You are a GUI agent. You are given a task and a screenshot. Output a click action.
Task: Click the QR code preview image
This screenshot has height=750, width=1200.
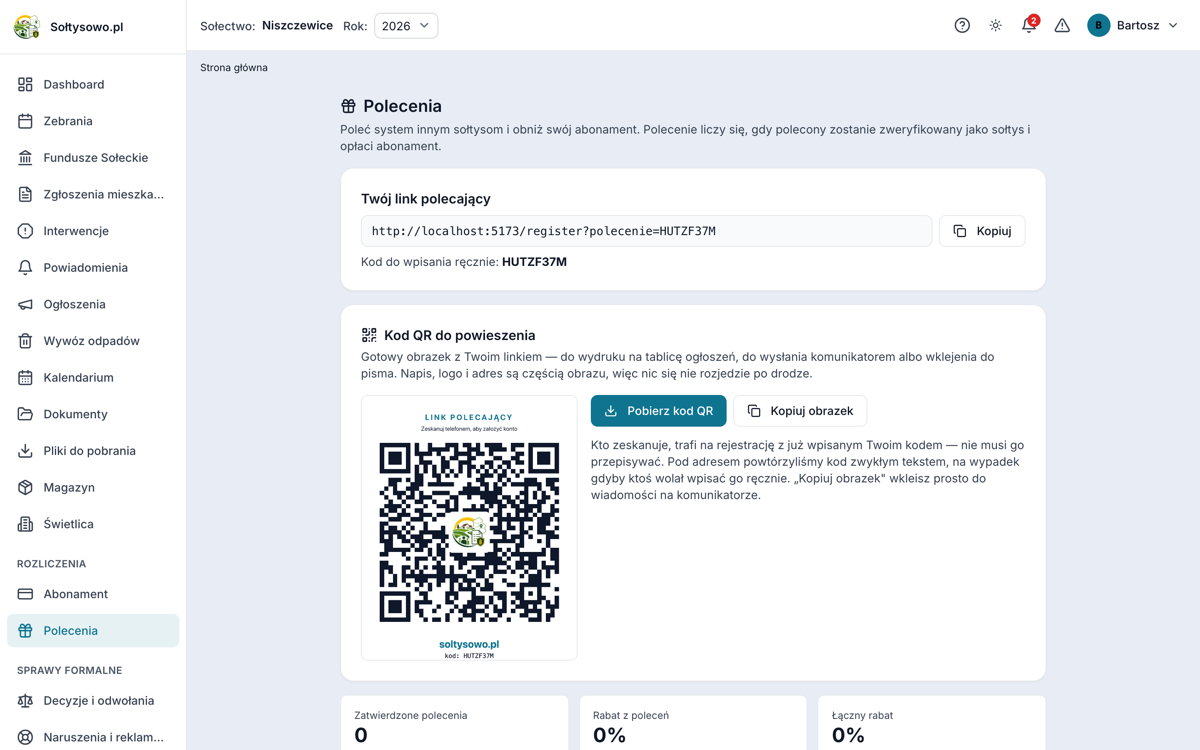coord(469,528)
